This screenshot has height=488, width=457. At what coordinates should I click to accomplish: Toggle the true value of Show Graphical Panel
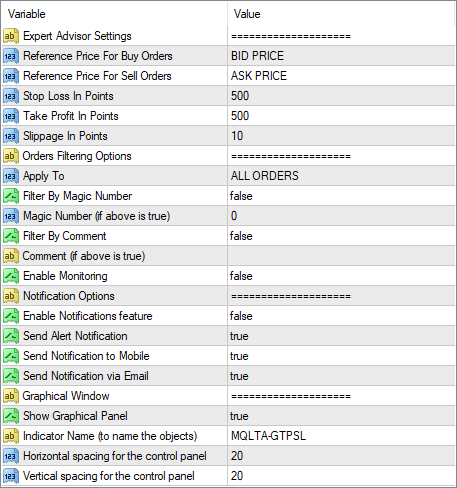341,416
